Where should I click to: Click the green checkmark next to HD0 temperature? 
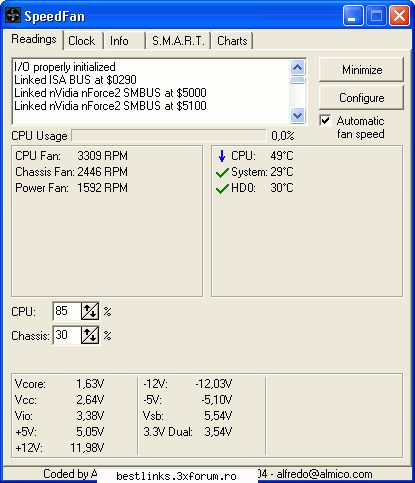(x=222, y=188)
